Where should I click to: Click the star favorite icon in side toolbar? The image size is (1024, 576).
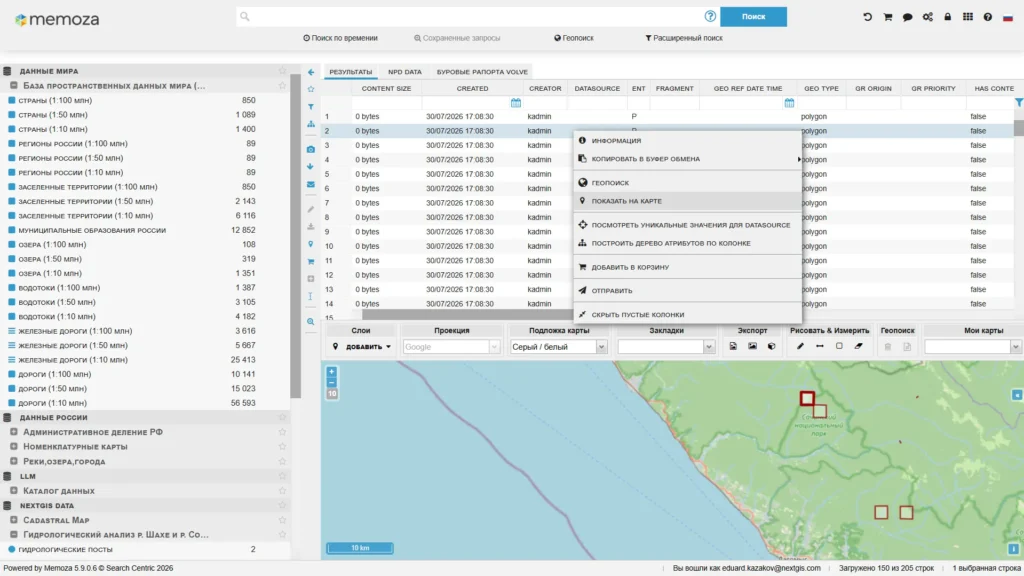[x=311, y=89]
